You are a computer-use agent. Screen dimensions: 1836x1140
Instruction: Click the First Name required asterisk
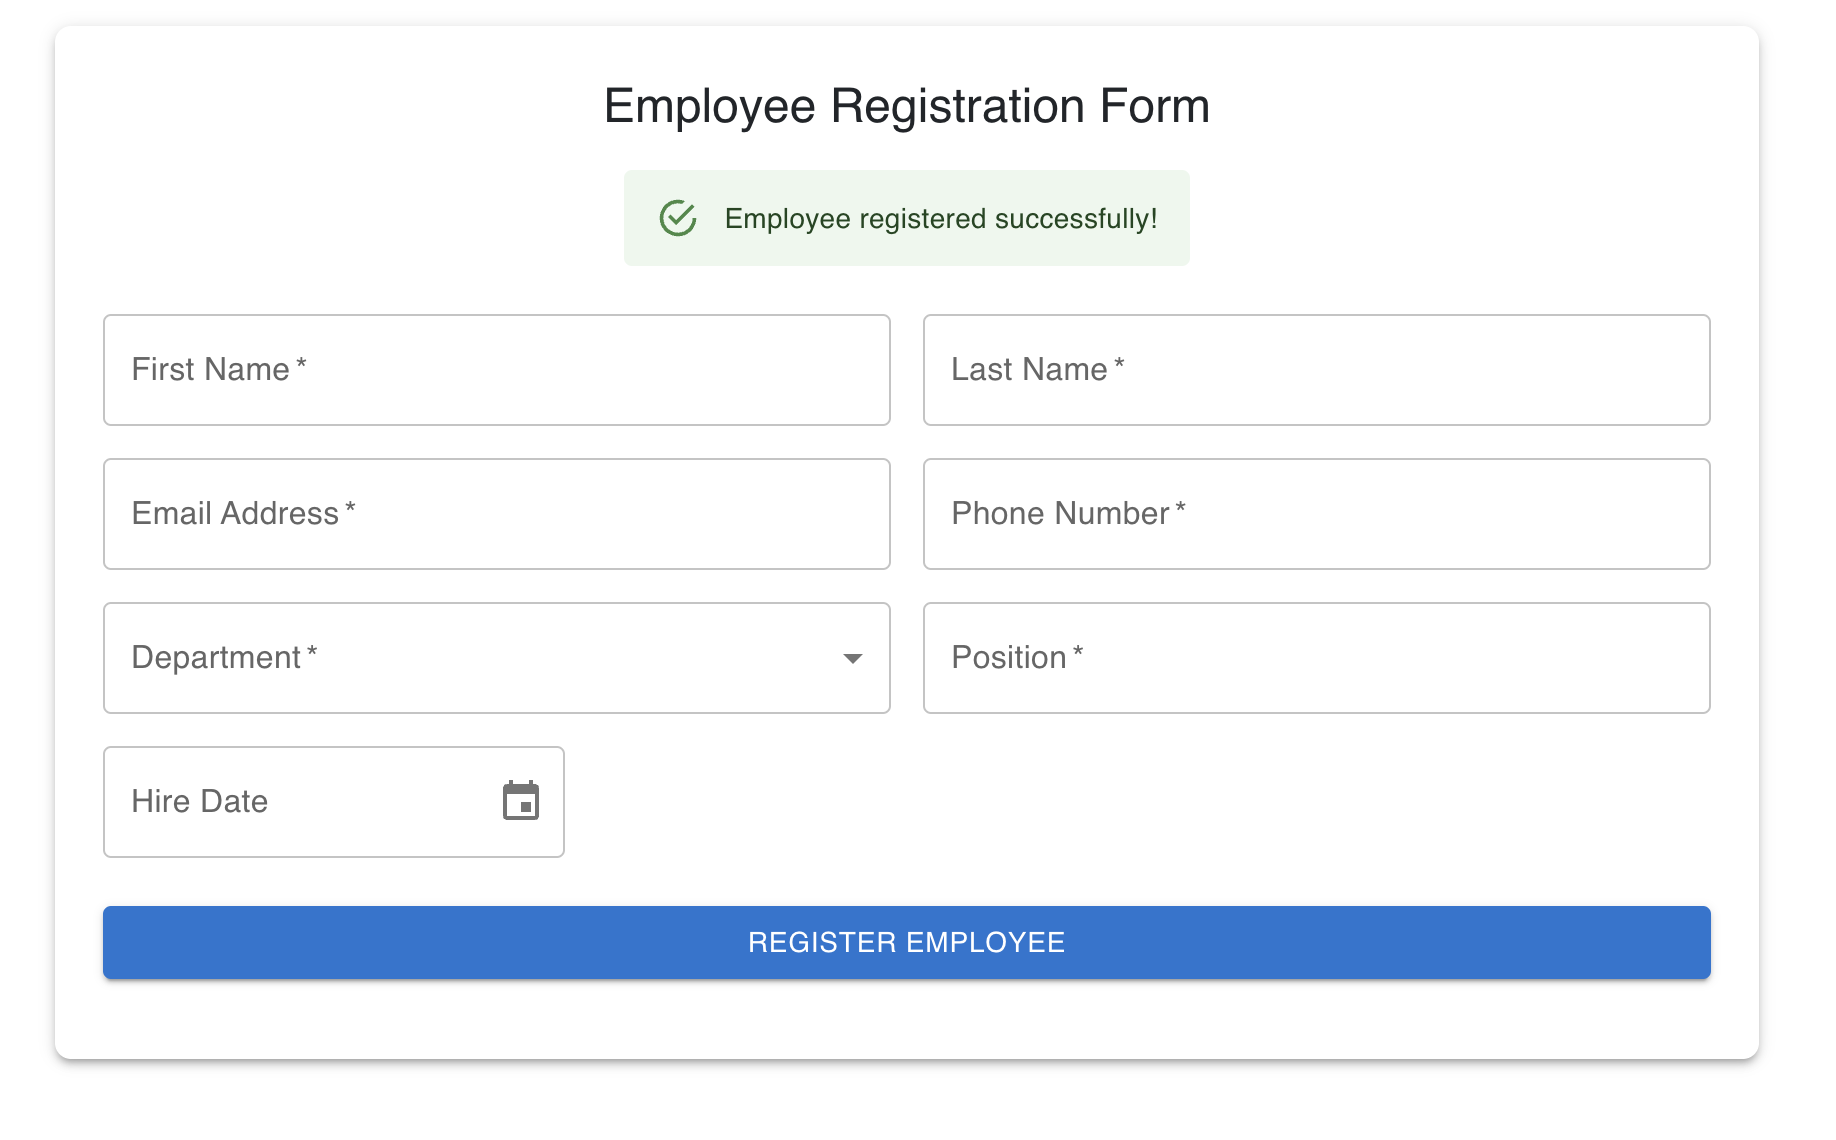[301, 364]
